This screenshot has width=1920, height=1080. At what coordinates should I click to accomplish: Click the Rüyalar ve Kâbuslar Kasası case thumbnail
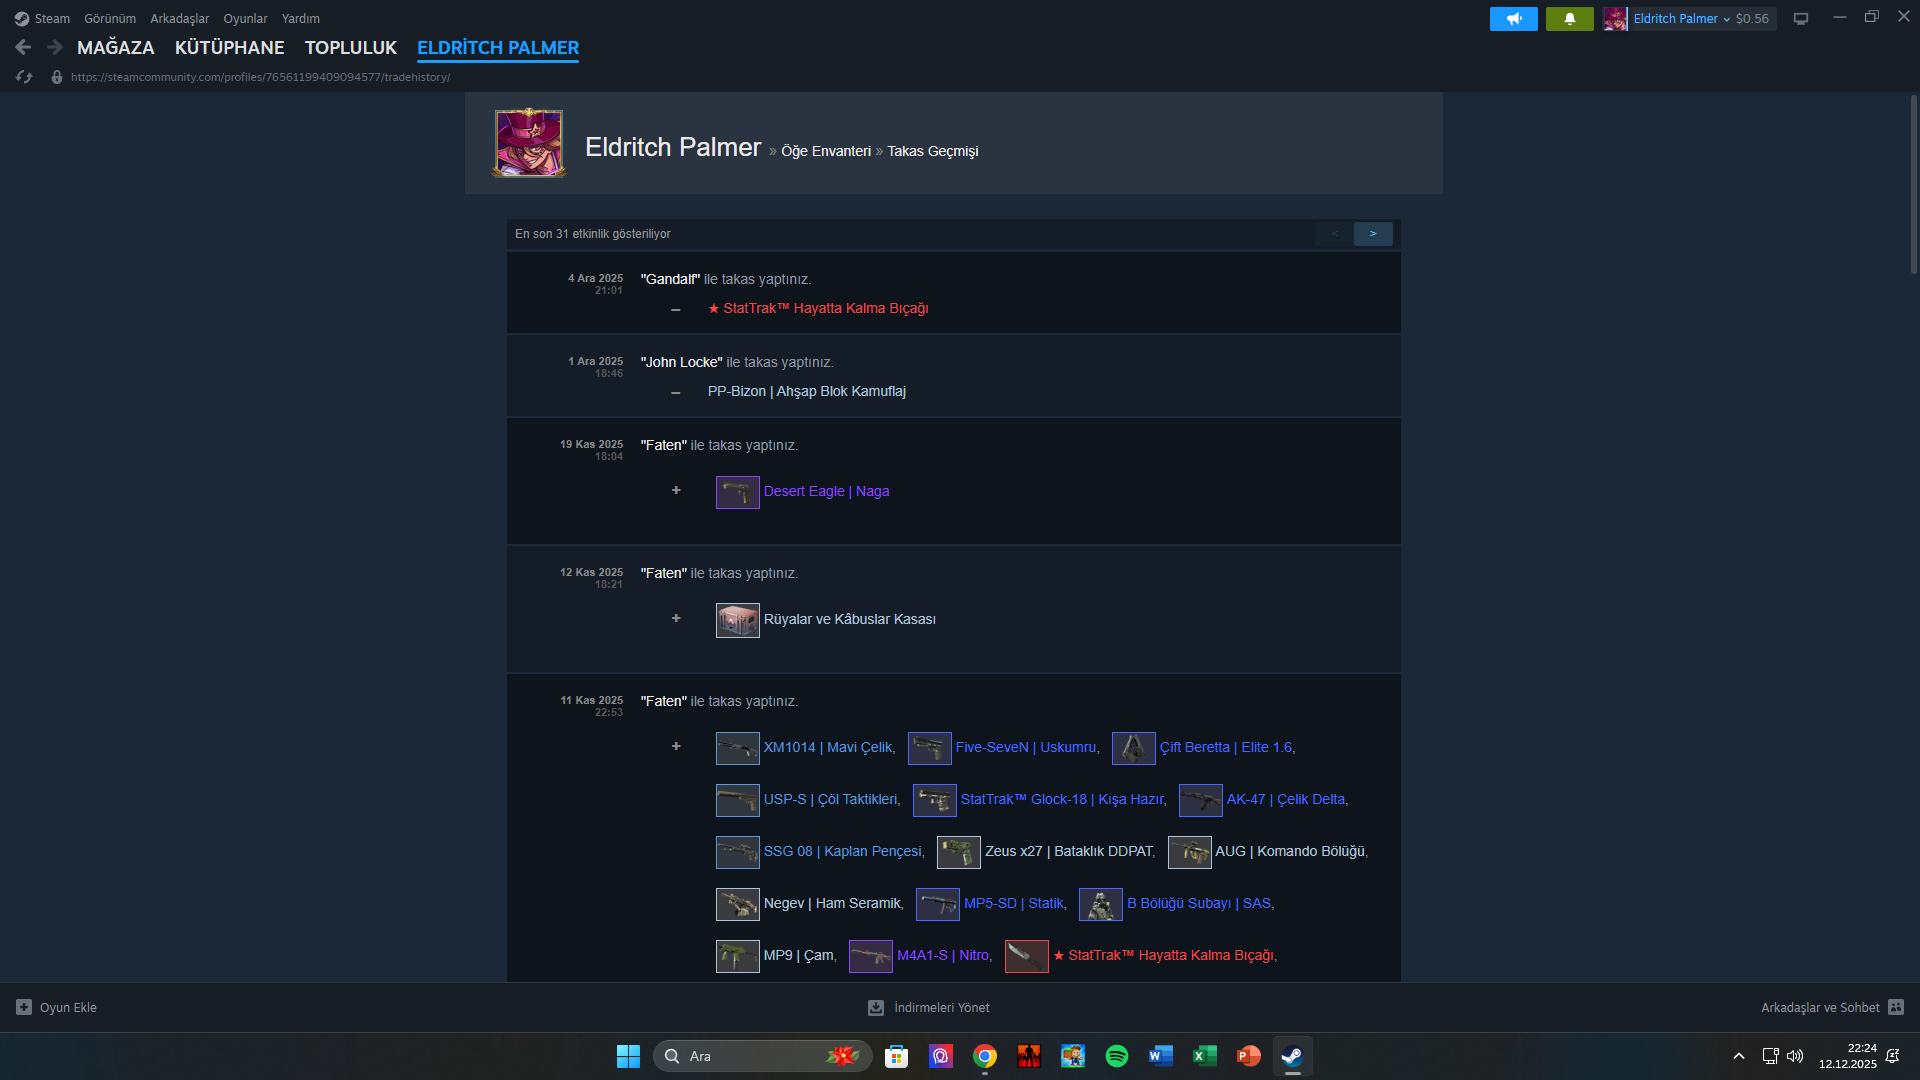738,620
